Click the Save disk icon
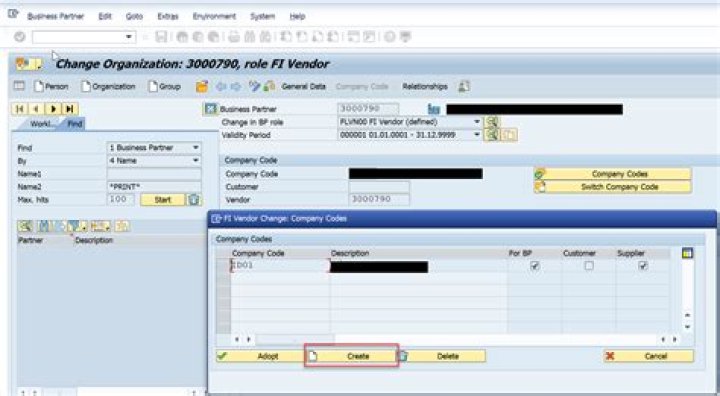Image resolution: width=720 pixels, height=396 pixels. coord(161,37)
